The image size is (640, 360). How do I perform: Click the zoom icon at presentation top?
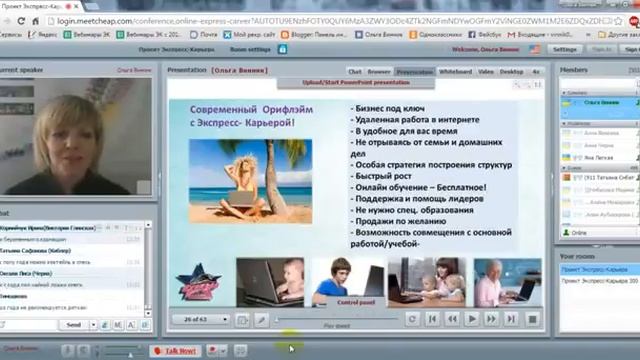pos(517,84)
